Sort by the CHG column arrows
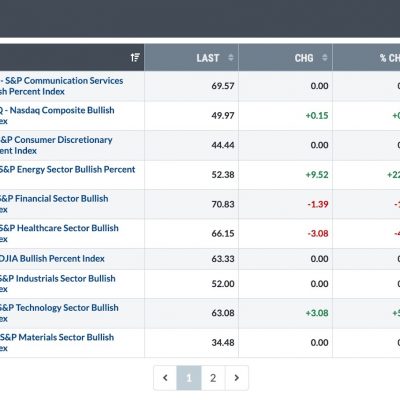The height and width of the screenshot is (400, 400). (325, 58)
